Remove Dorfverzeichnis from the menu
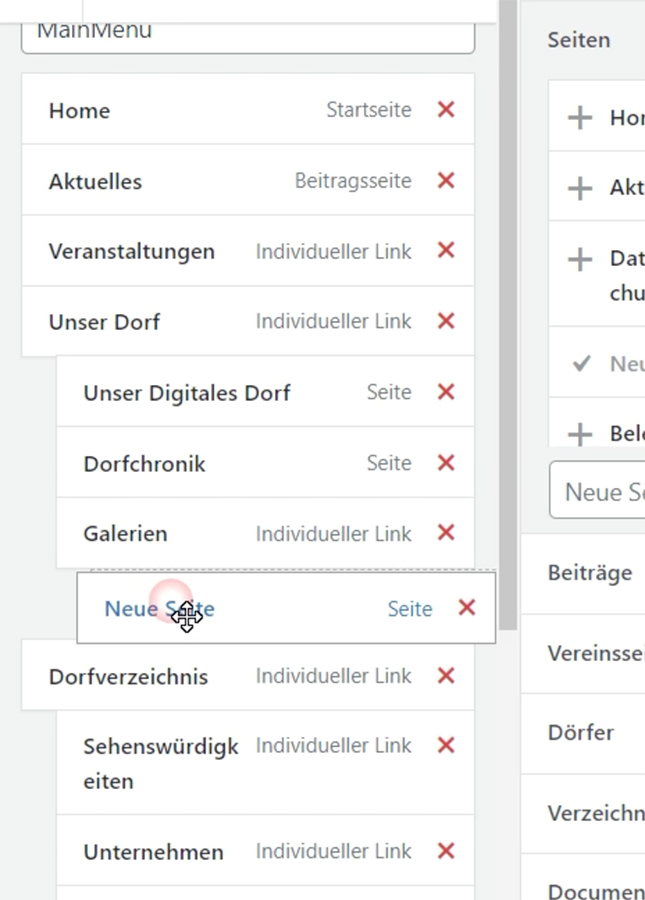Screen dimensions: 645x900 point(446,676)
